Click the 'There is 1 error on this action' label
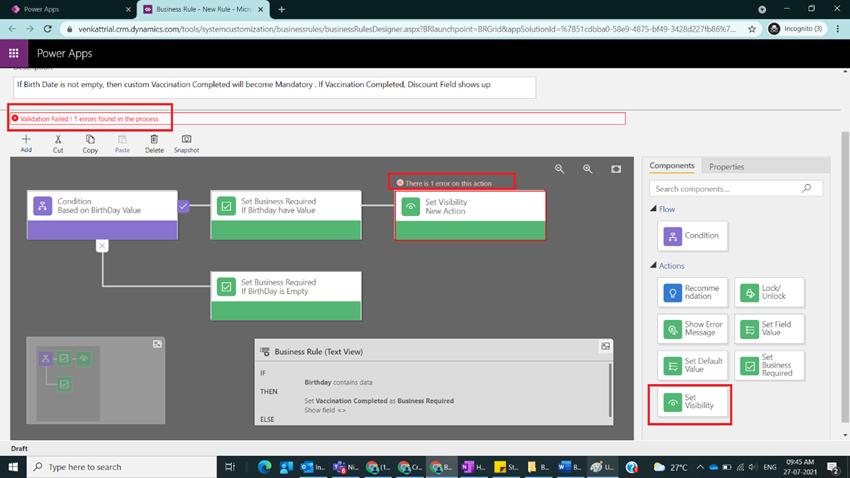Screen dimensions: 850x478 [448, 183]
